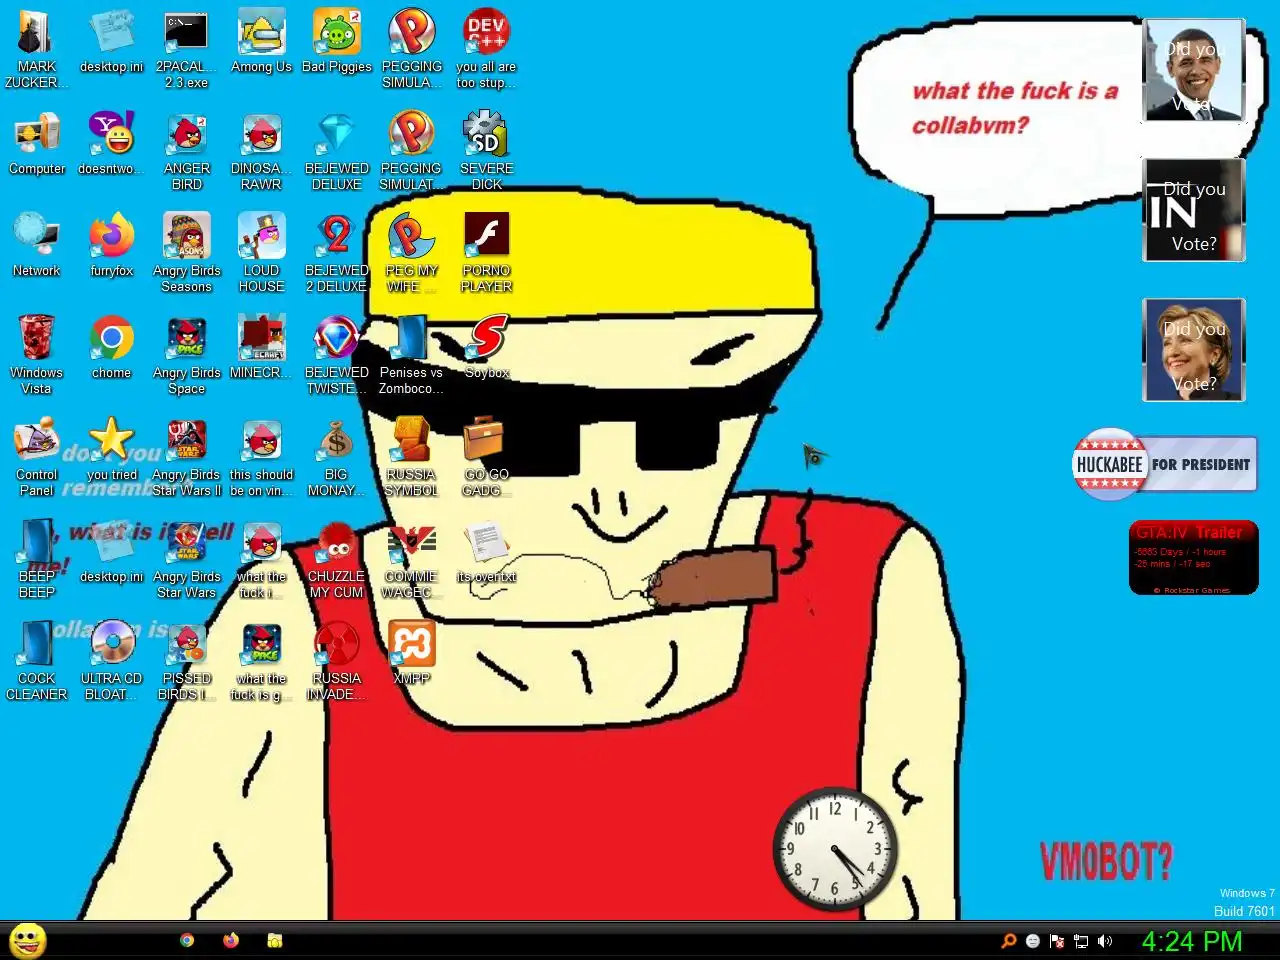Launch the Angry Birds Seasons shortcut
The width and height of the screenshot is (1280, 960).
pyautogui.click(x=187, y=253)
